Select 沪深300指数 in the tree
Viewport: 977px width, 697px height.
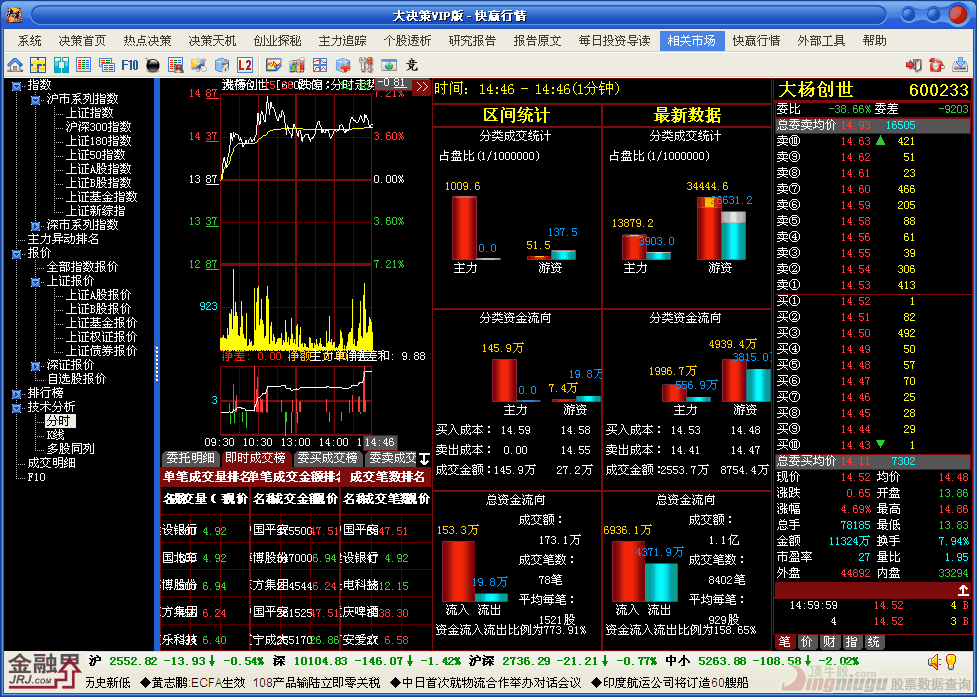point(98,127)
